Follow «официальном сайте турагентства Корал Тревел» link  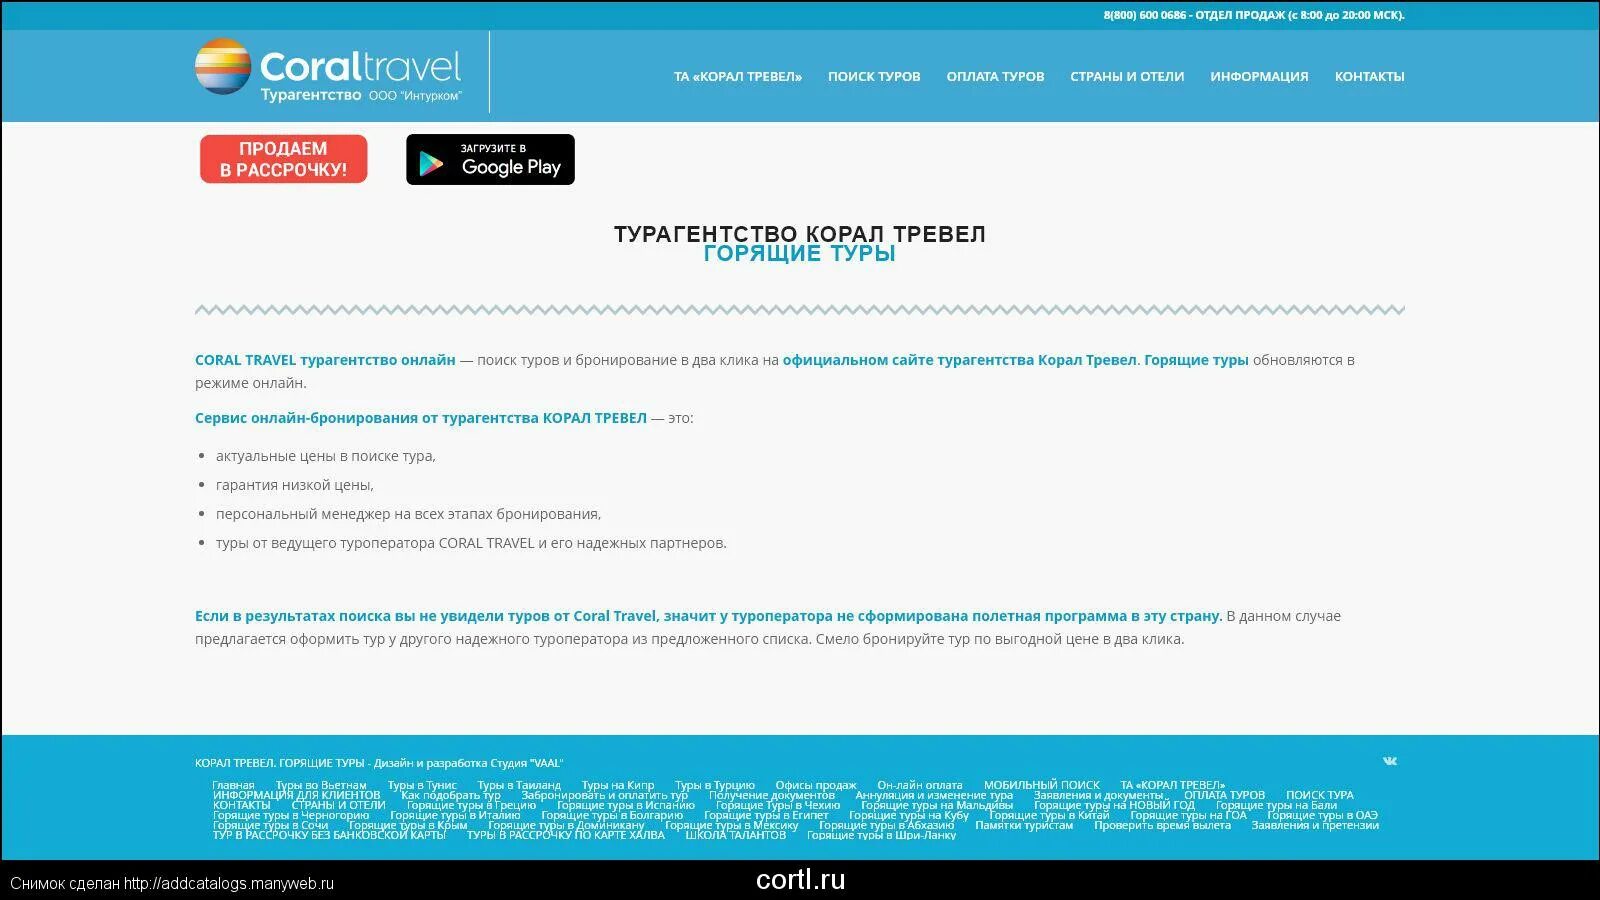pos(959,360)
